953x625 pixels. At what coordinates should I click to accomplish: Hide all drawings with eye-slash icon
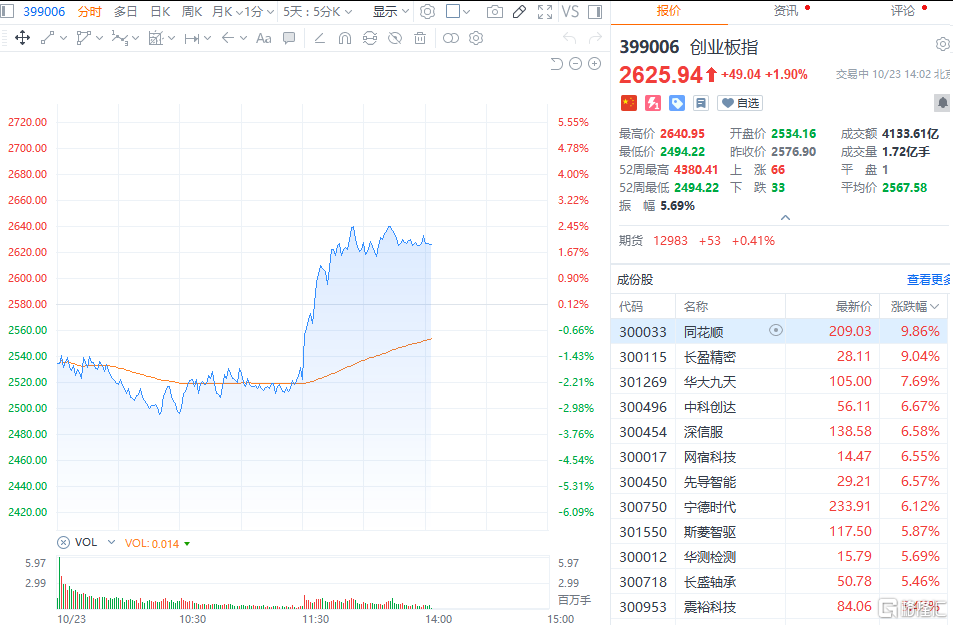395,38
